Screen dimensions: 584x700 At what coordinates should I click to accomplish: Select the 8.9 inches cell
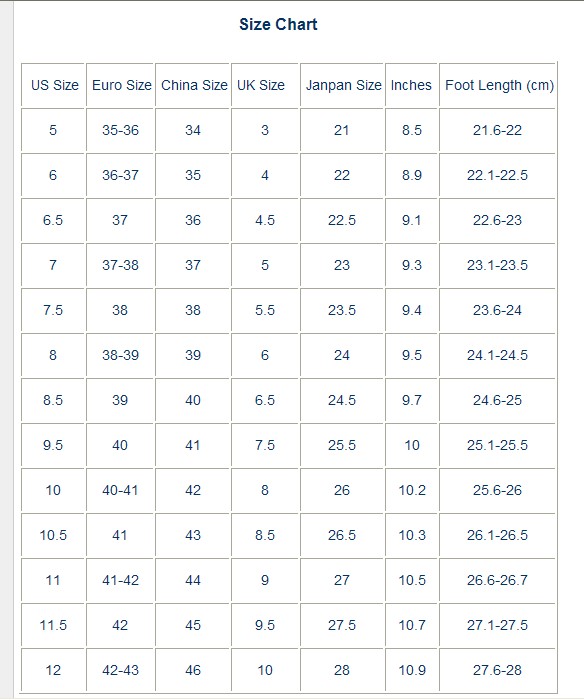point(411,175)
